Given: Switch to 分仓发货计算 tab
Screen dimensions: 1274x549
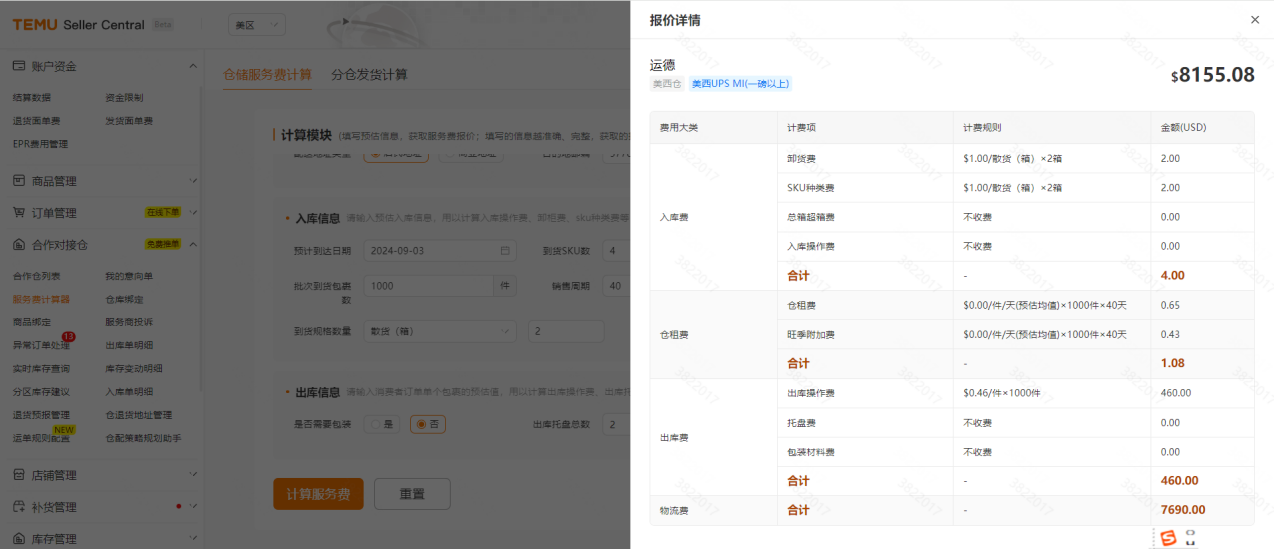Looking at the screenshot, I should (369, 75).
